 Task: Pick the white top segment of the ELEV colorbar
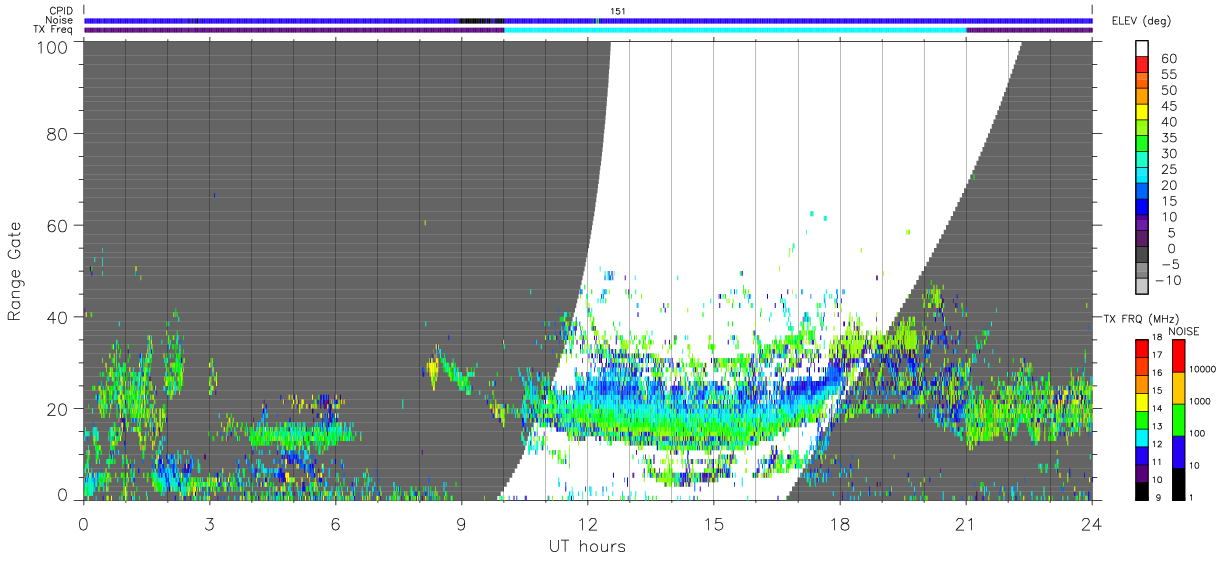(1142, 49)
